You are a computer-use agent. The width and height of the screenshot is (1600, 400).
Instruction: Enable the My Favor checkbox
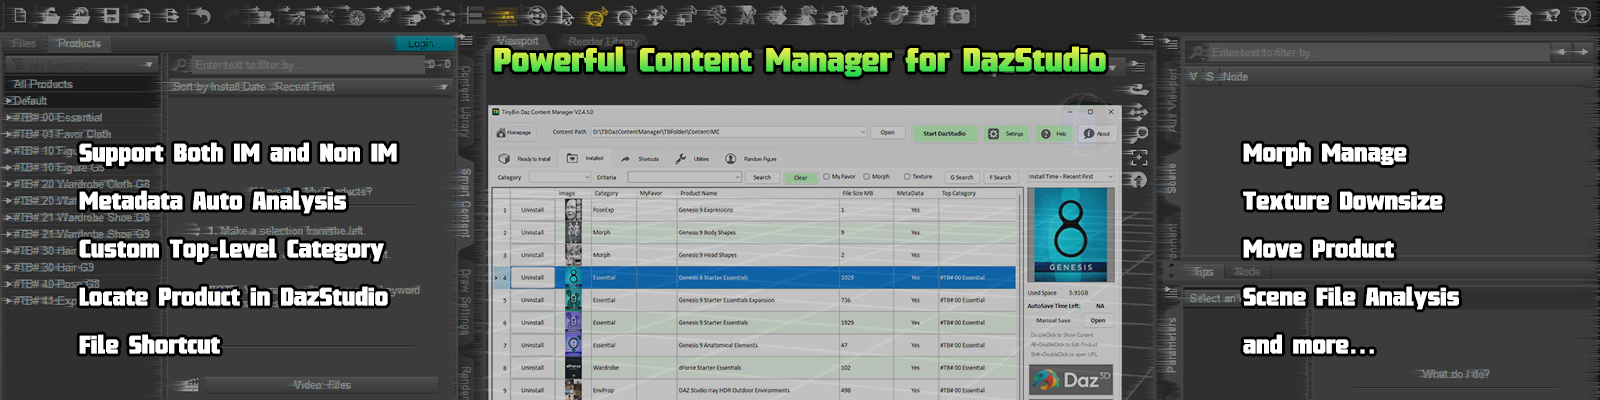826,177
